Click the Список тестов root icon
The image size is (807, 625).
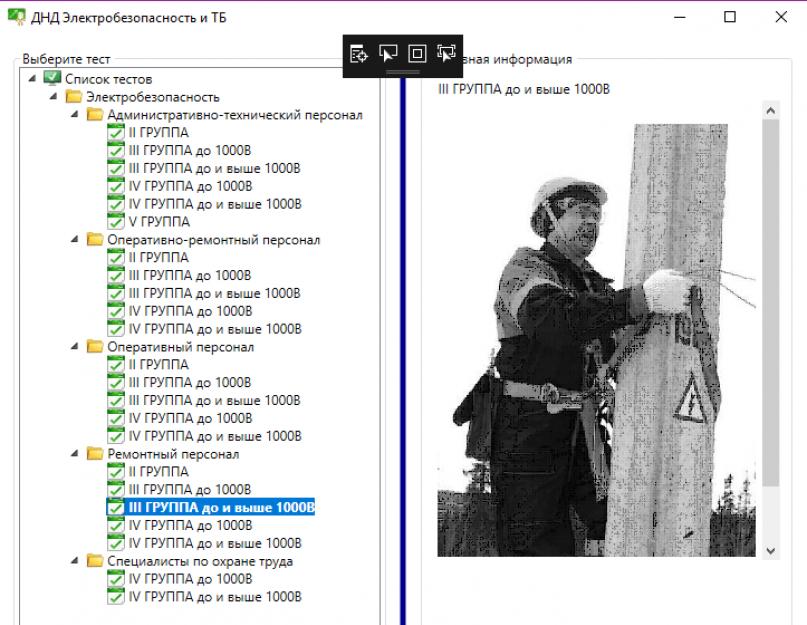pos(53,79)
